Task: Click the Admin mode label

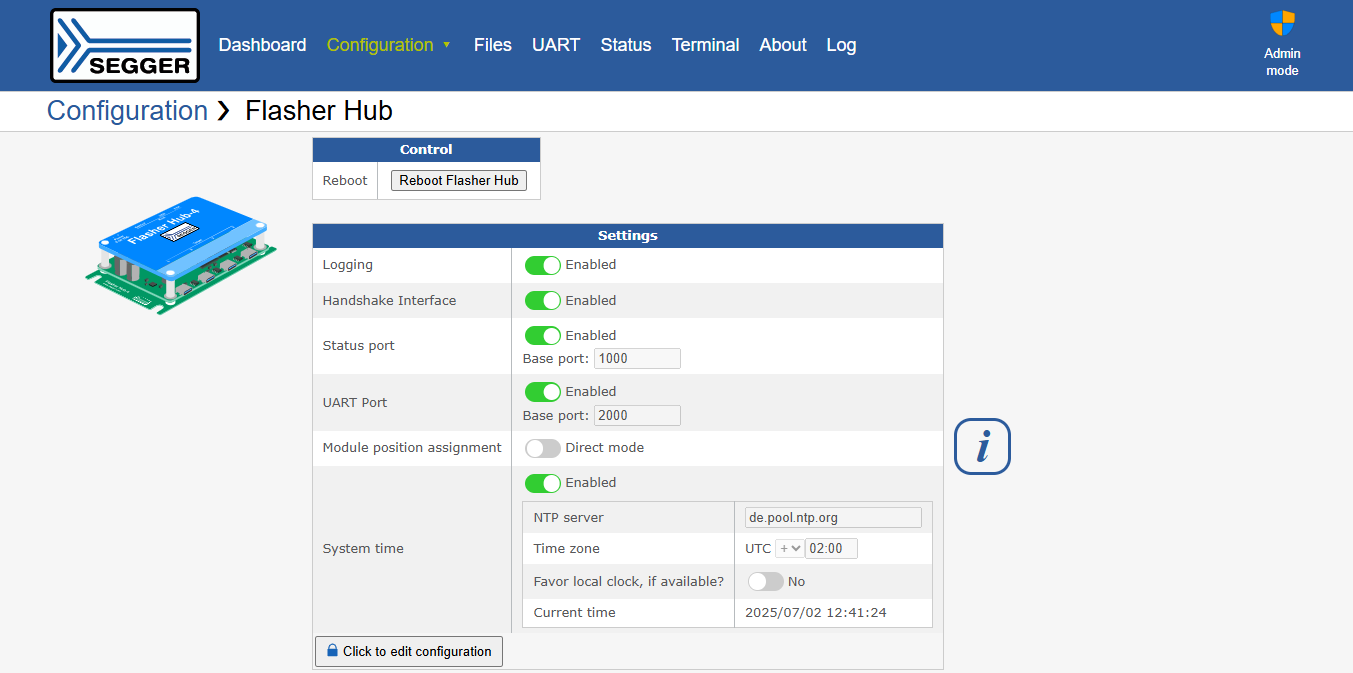Action: (1282, 62)
